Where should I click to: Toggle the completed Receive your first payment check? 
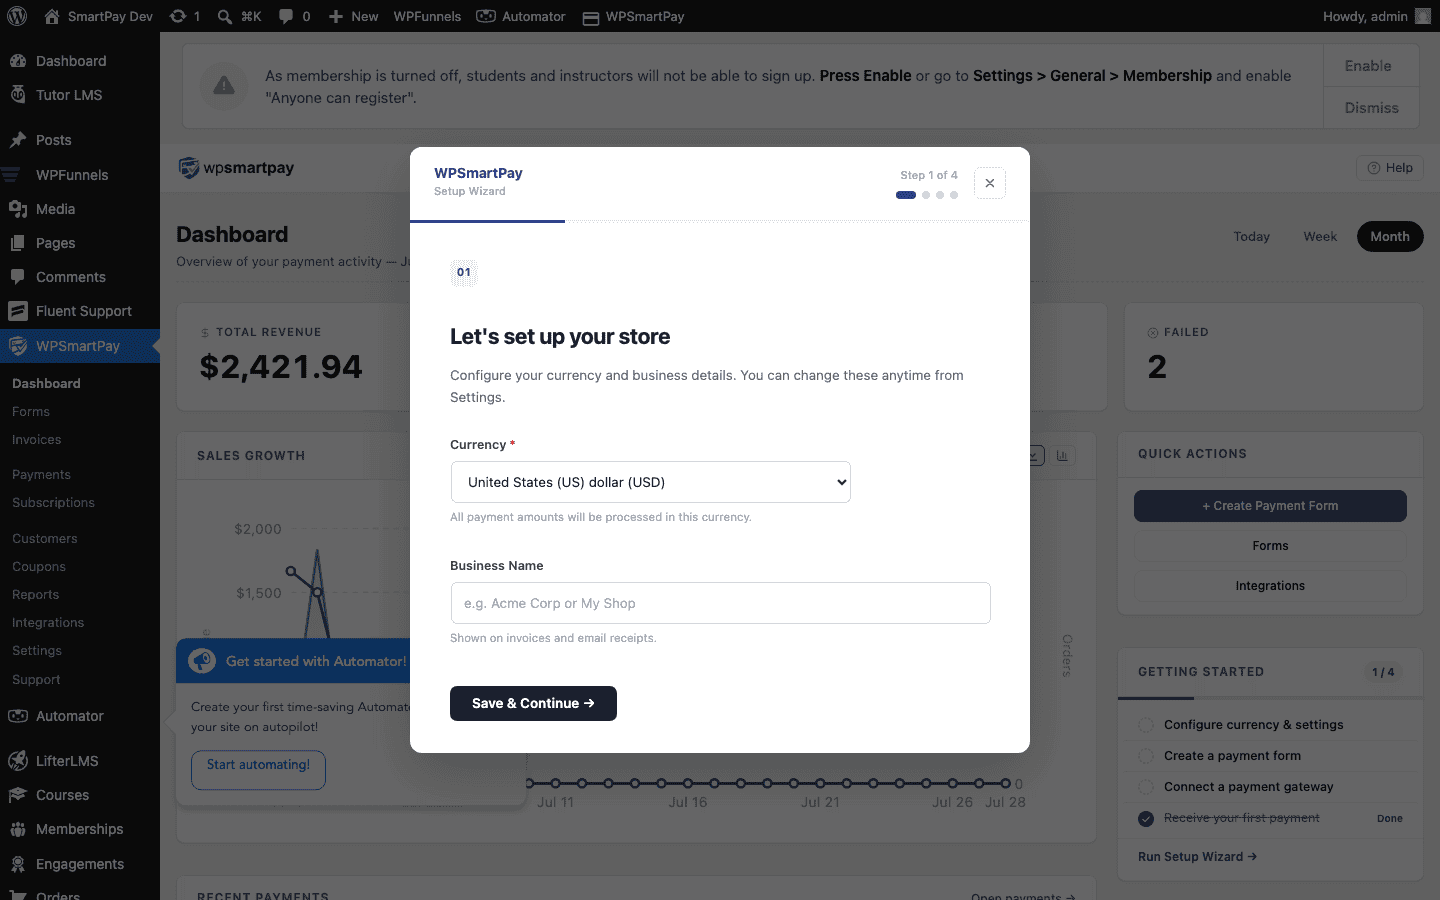pos(1146,818)
